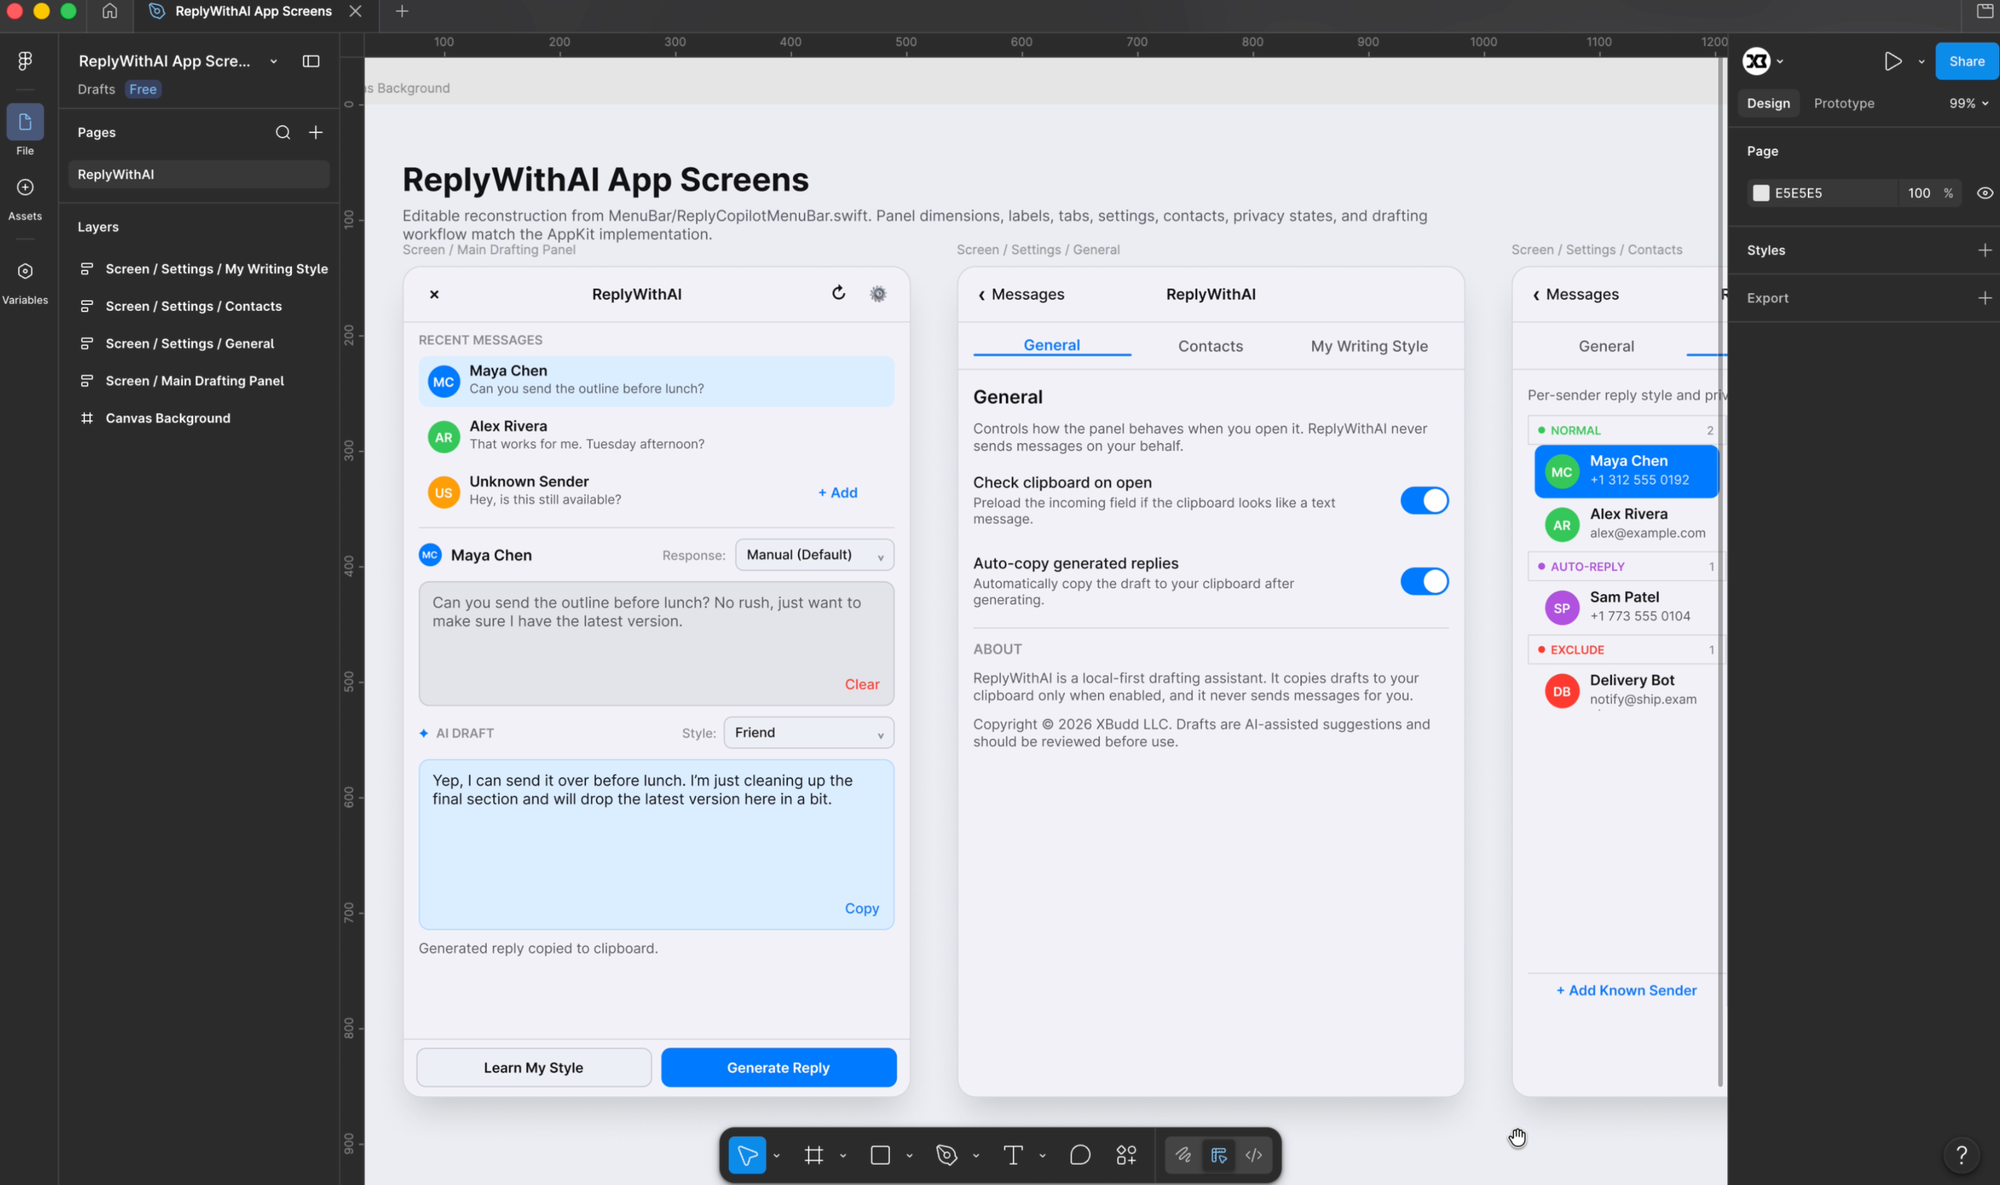Switch to Dev Mode code icon
The height and width of the screenshot is (1185, 2000).
click(1254, 1155)
